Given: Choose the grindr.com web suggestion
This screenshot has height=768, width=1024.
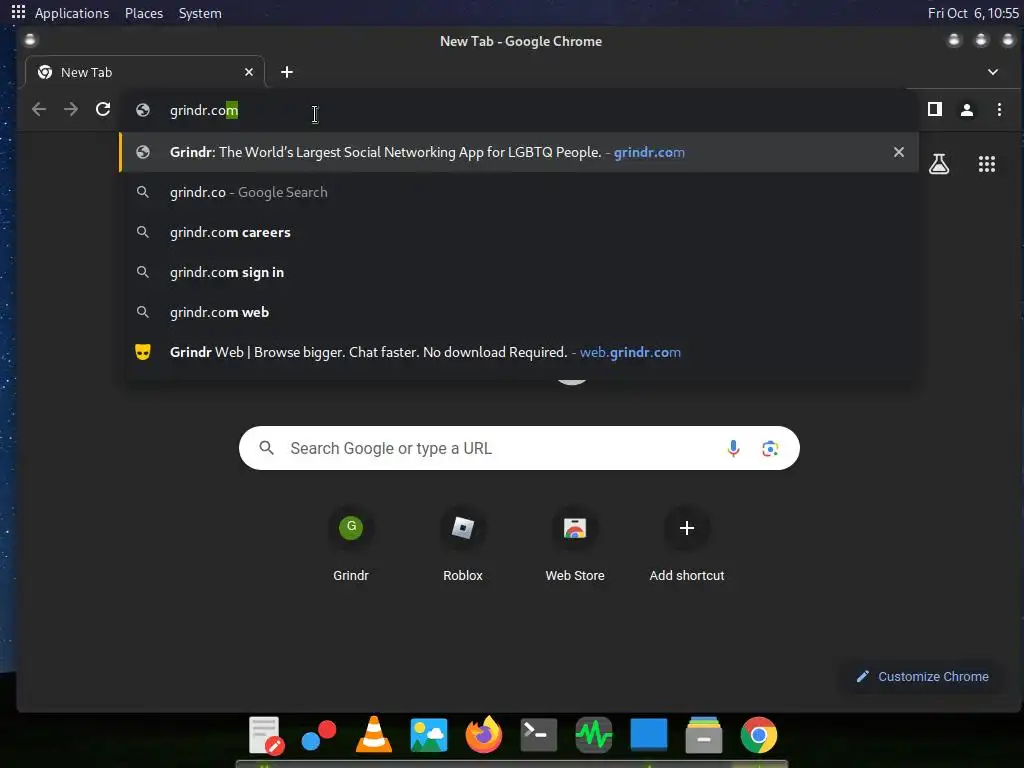Looking at the screenshot, I should click(x=519, y=312).
